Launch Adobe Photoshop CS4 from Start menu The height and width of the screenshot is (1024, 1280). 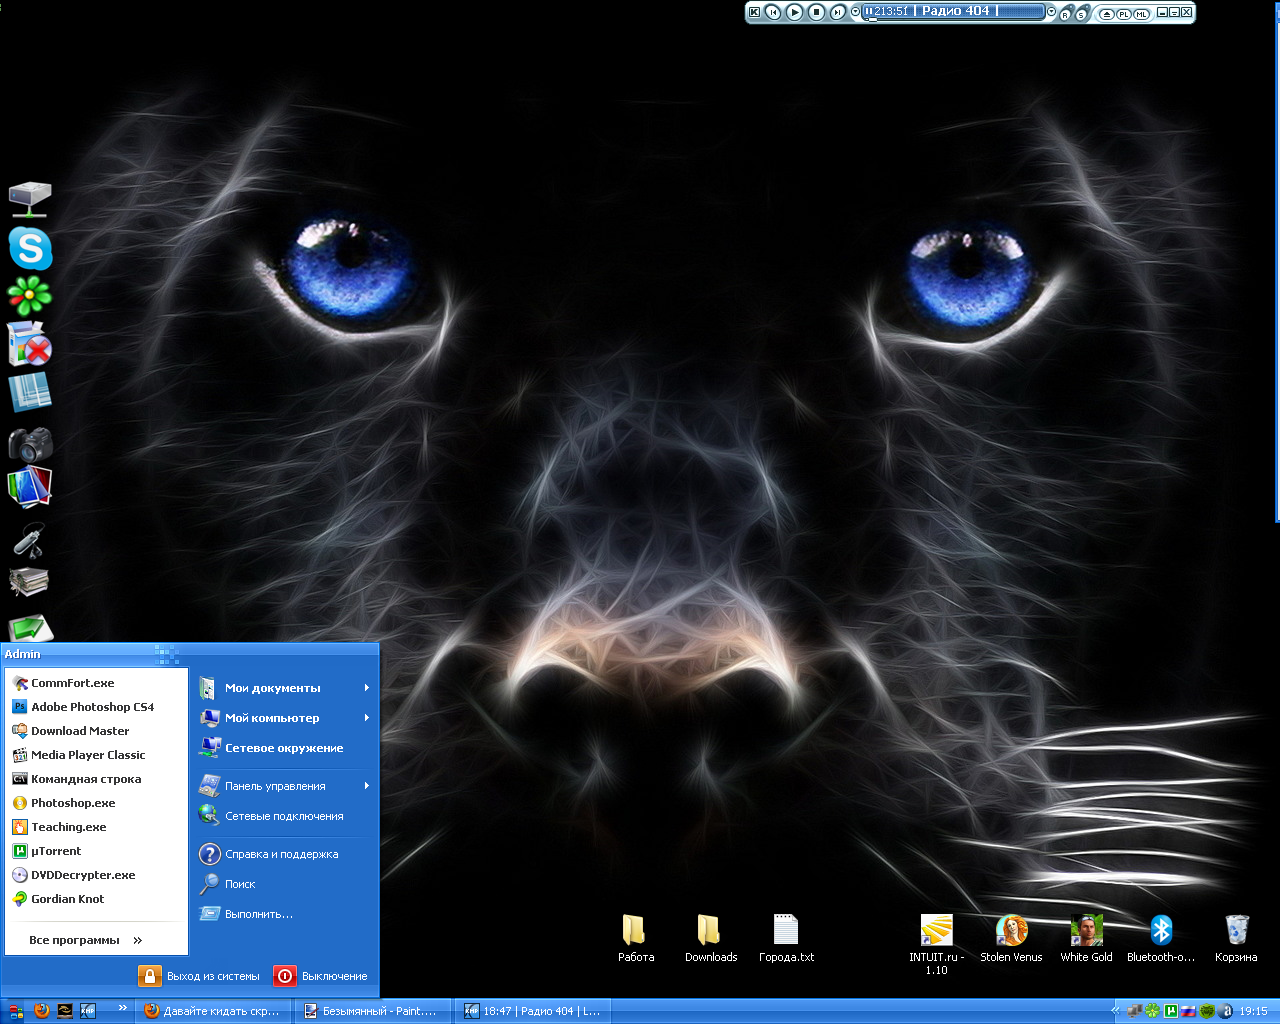pyautogui.click(x=96, y=707)
